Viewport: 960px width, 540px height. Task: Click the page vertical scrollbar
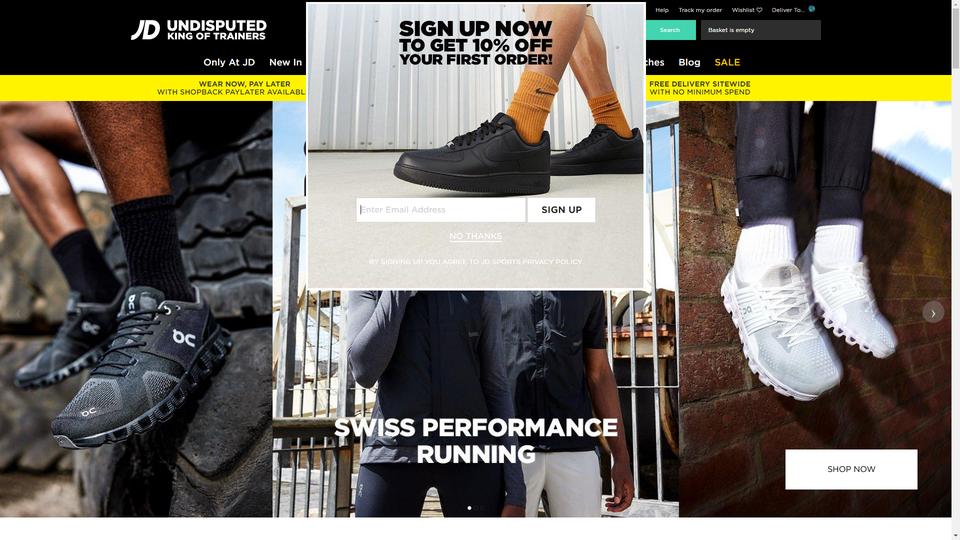click(956, 269)
